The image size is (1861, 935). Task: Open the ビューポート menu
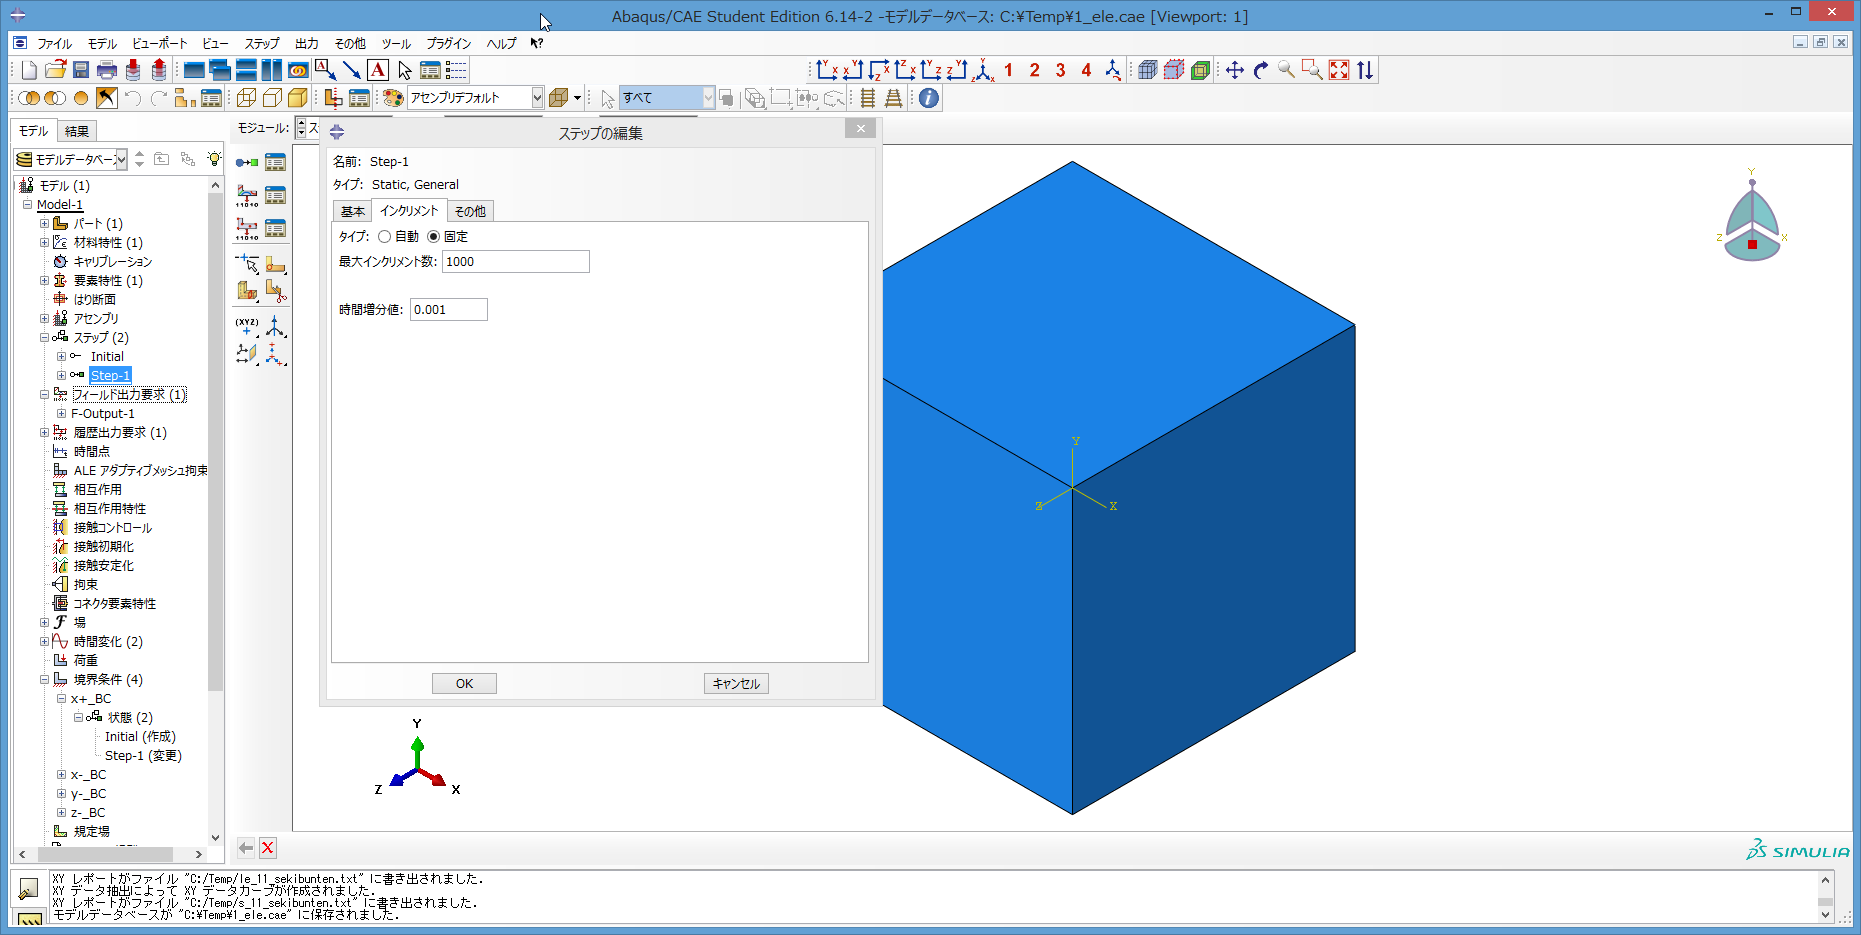click(160, 44)
